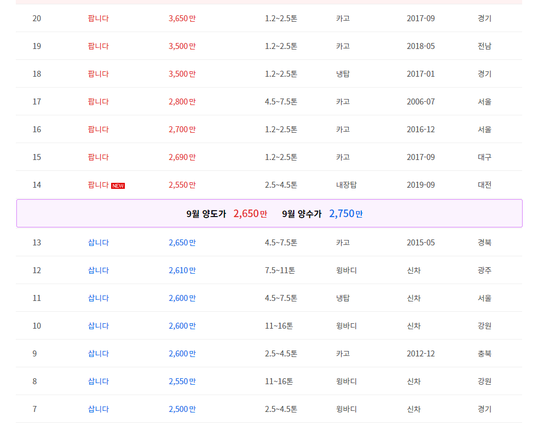This screenshot has height=425, width=533.
Task: Click the 신차 label in row 8
Action: pyautogui.click(x=414, y=381)
